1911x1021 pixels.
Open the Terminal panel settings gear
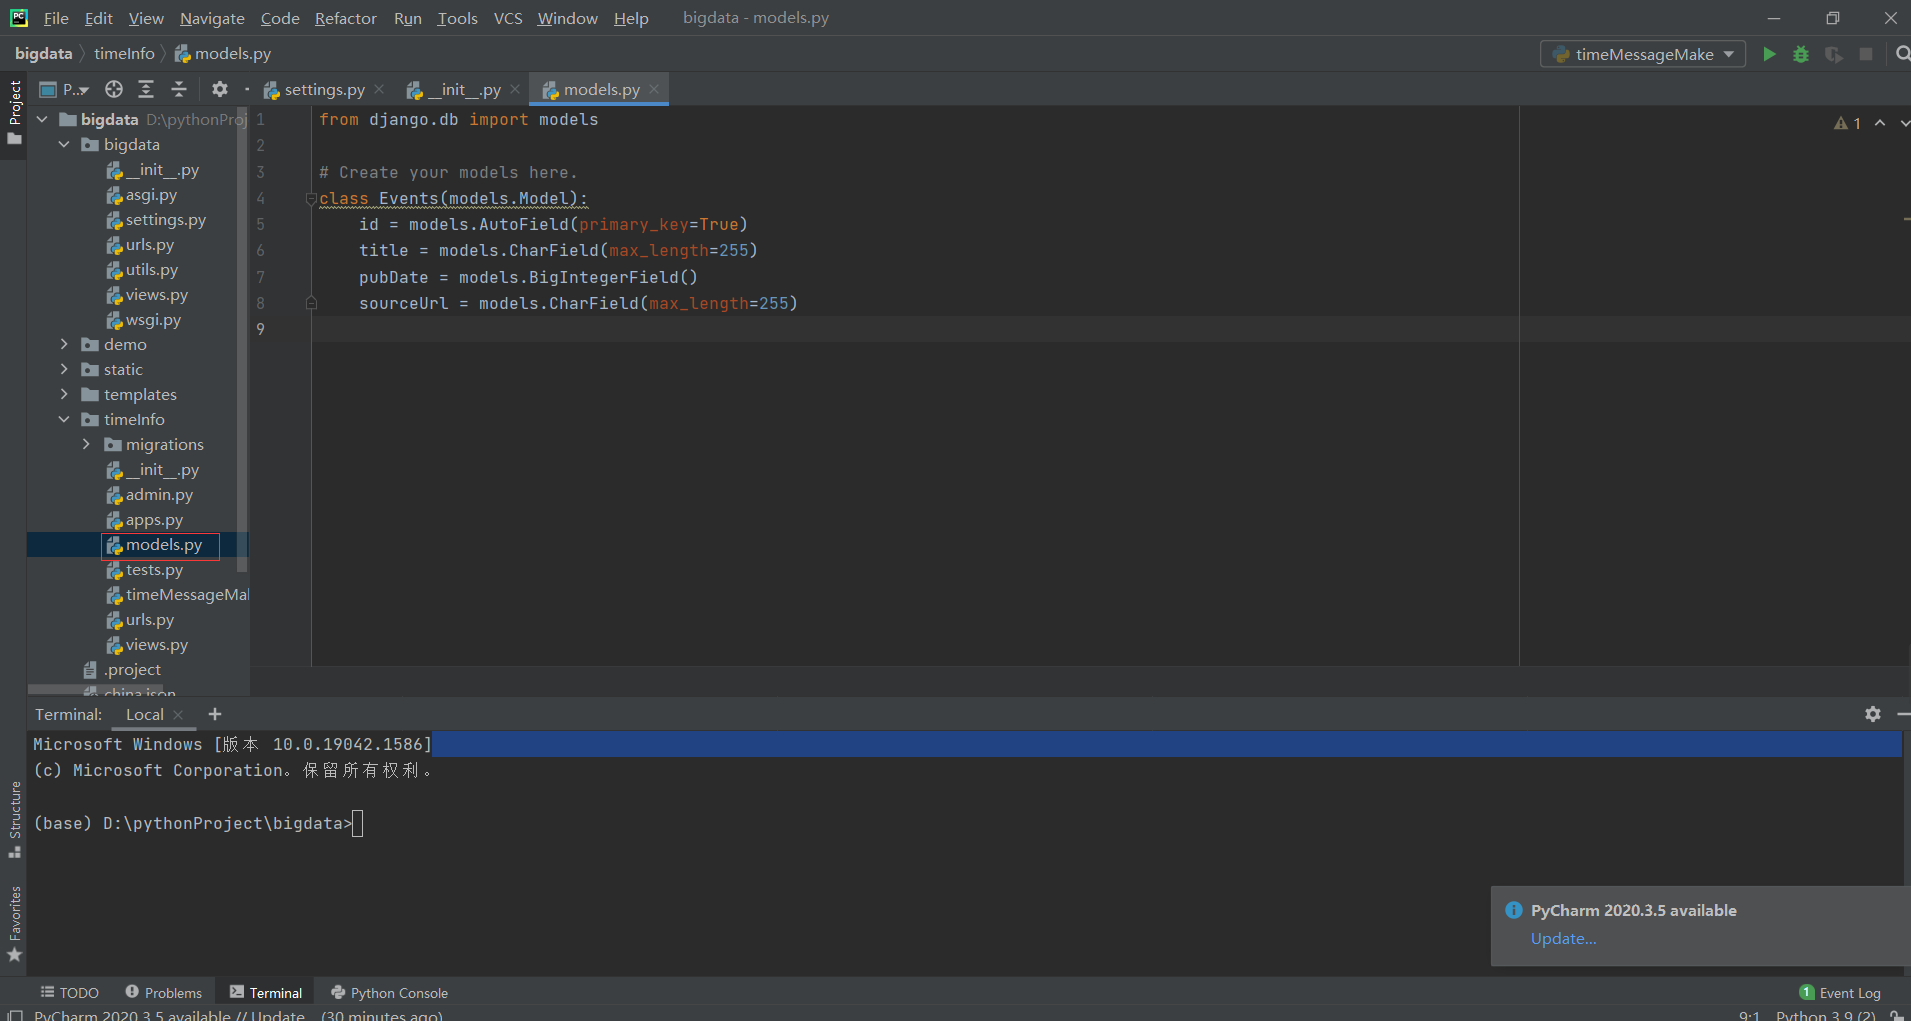pyautogui.click(x=1872, y=714)
